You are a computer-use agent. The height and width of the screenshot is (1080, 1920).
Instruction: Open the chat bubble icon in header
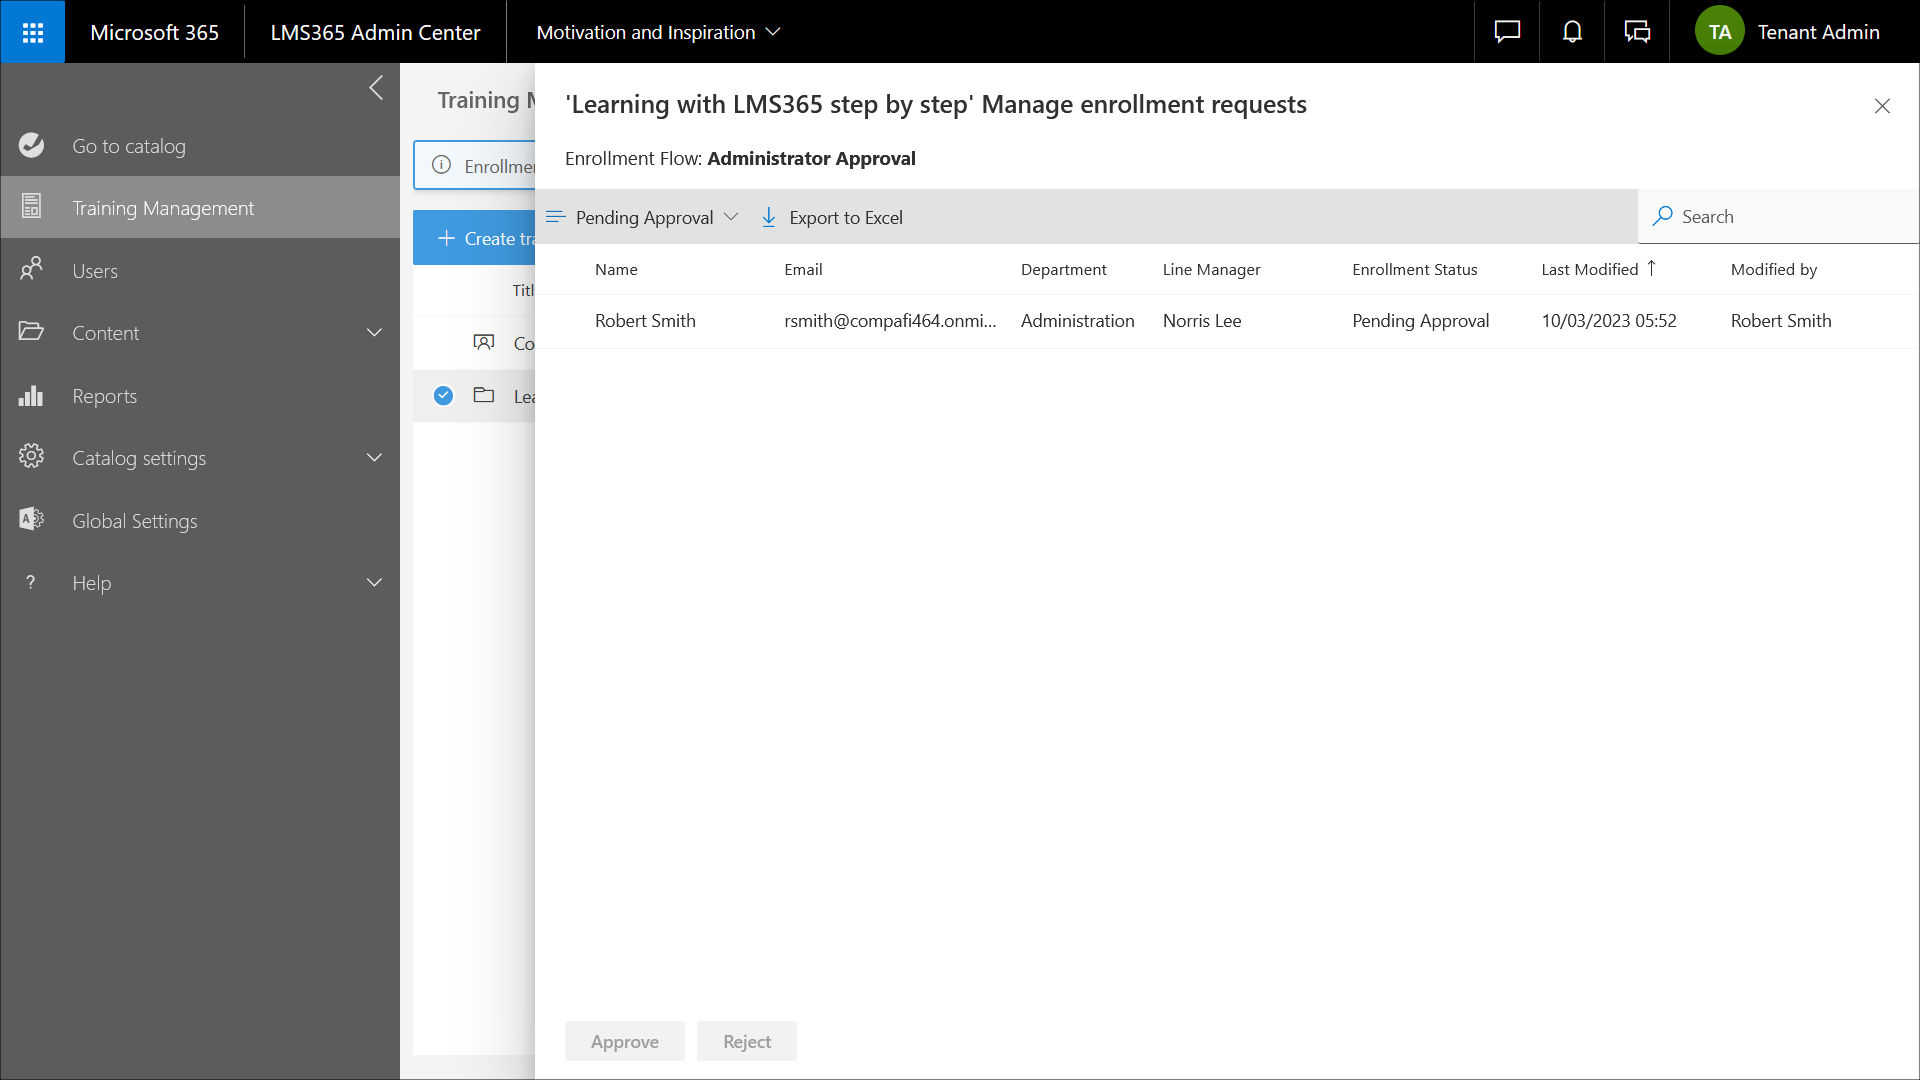click(1507, 32)
